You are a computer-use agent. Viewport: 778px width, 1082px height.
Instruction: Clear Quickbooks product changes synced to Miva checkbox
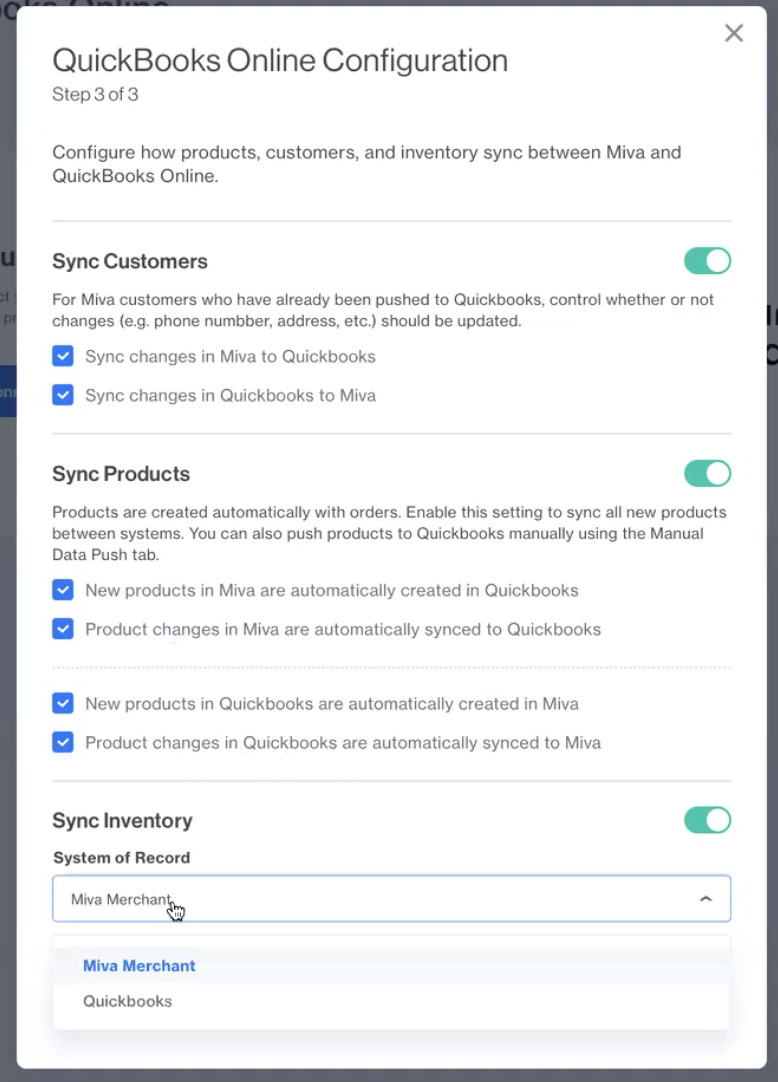pyautogui.click(x=63, y=742)
